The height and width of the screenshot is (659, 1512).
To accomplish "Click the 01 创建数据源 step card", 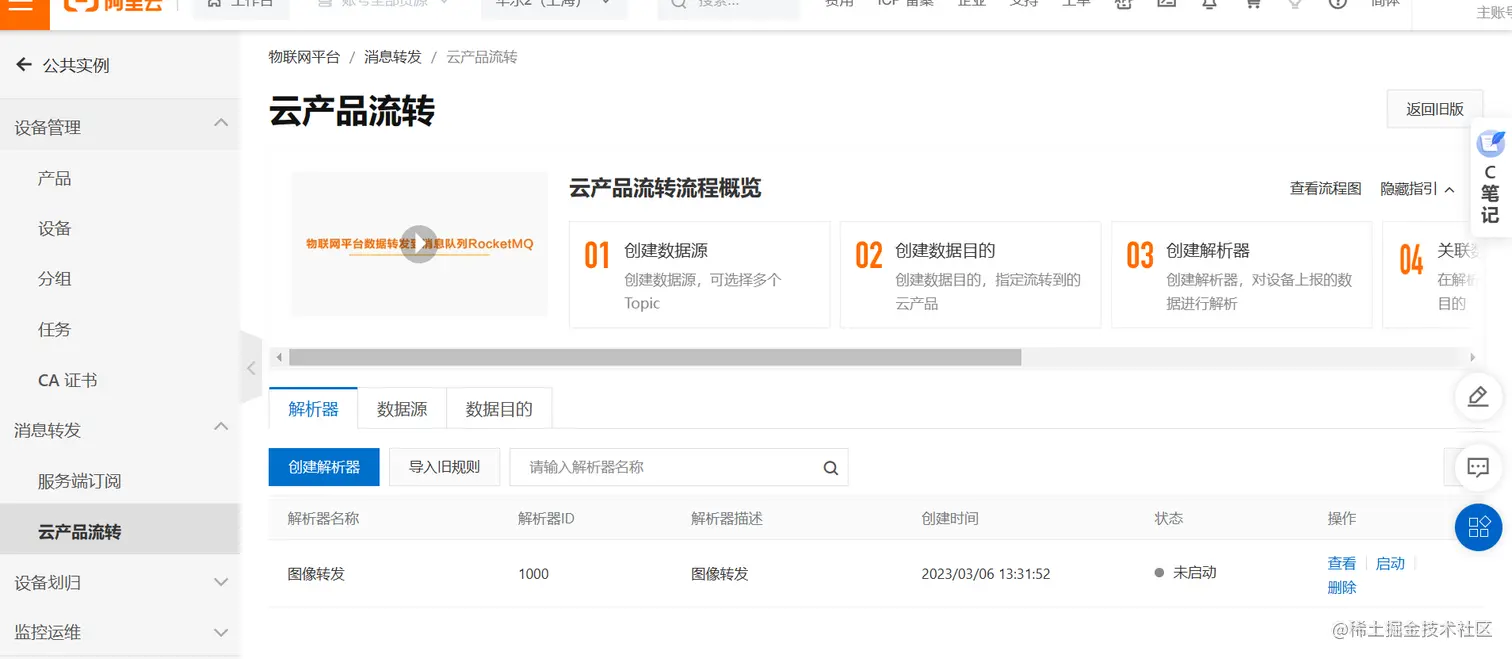I will coord(699,275).
